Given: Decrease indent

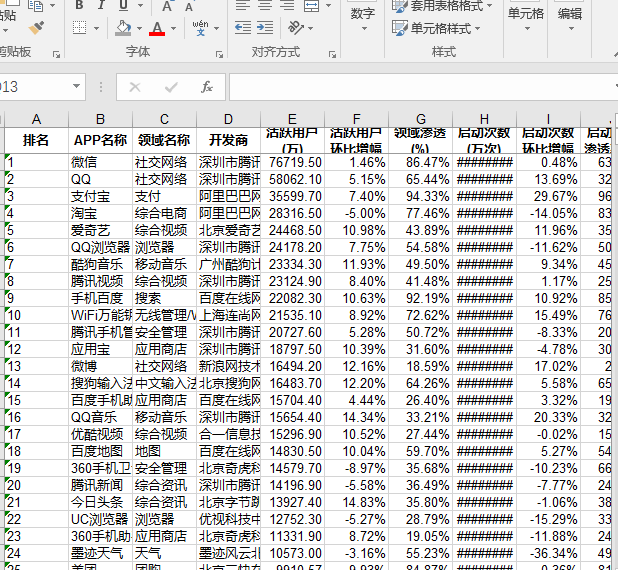Looking at the screenshot, I should tap(243, 28).
